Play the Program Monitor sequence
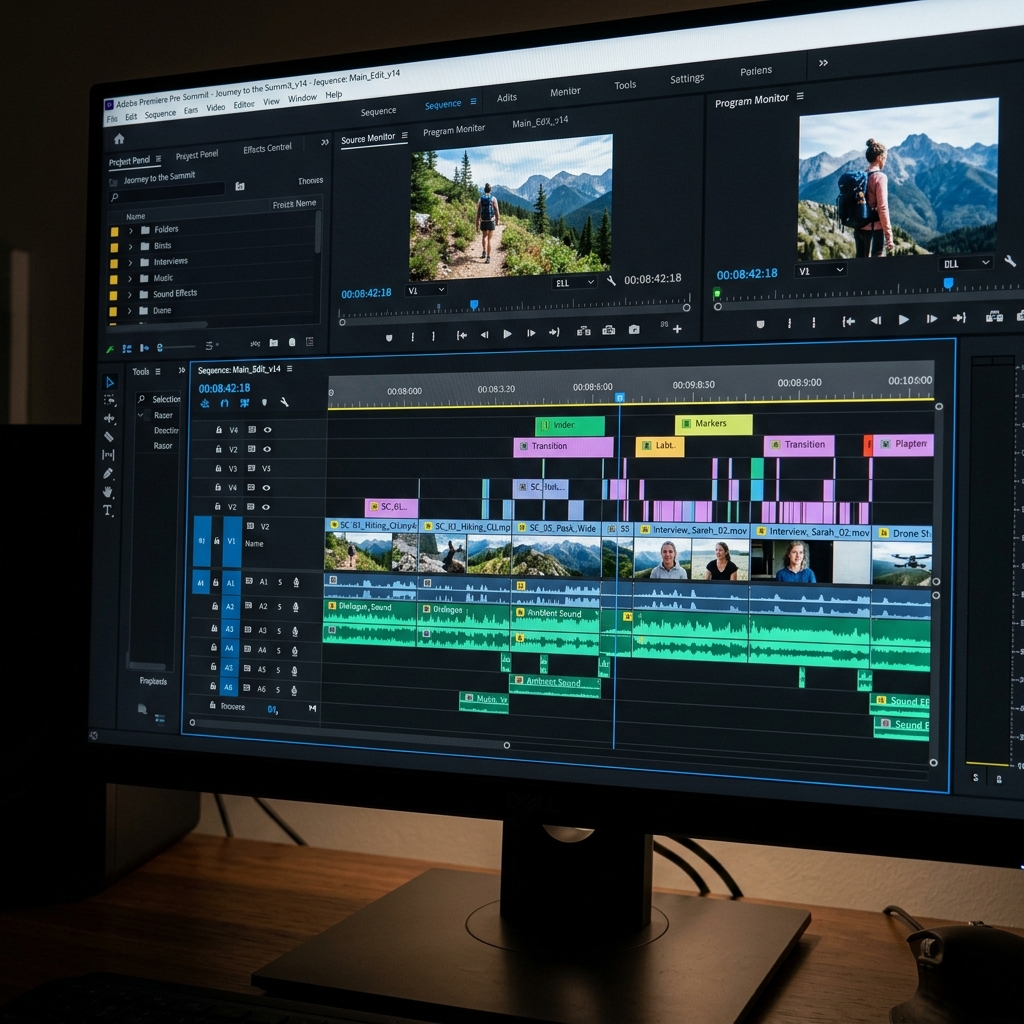 tap(903, 319)
